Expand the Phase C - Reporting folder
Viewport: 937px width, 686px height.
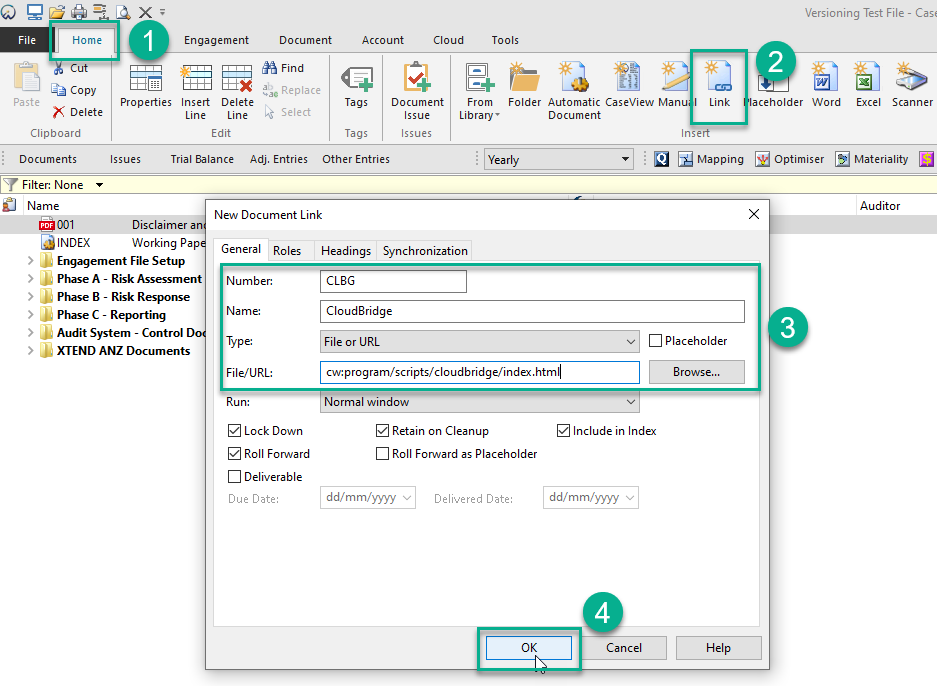[x=30, y=314]
